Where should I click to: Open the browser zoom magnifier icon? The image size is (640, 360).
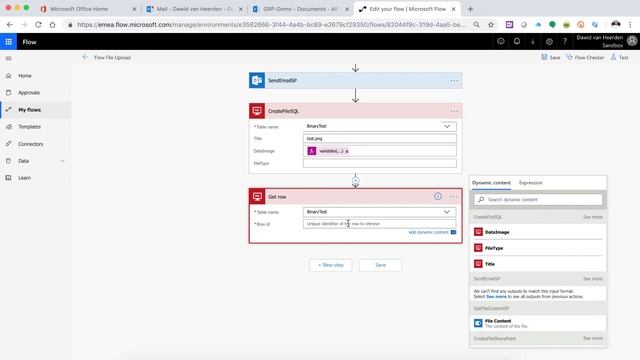(x=476, y=24)
